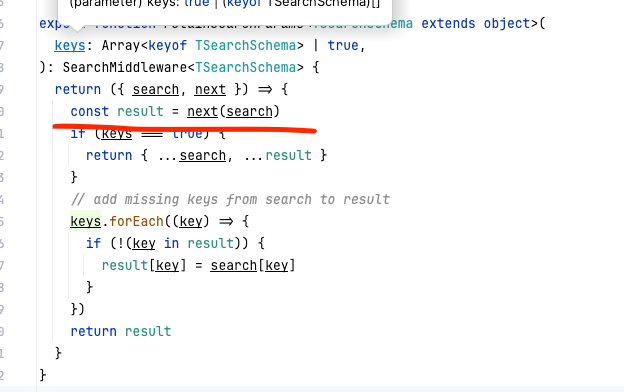Click the highlighted keys before forEach
Viewport: 624px width, 392px height.
[86, 221]
